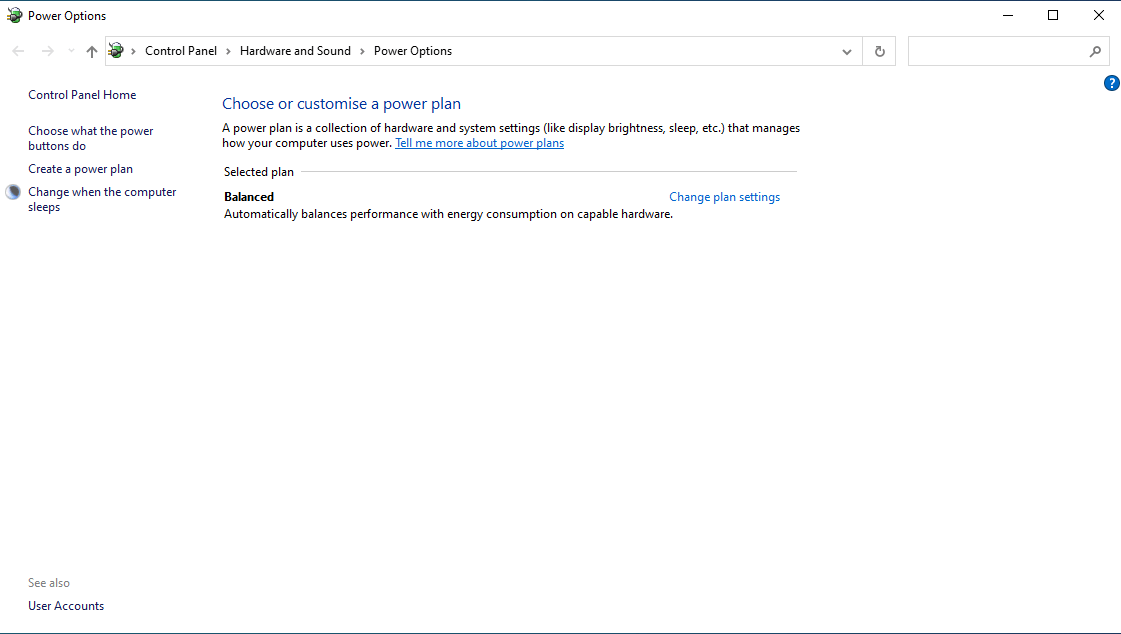This screenshot has height=634, width=1121.
Task: Focus the Control Panel search field
Action: tap(998, 51)
